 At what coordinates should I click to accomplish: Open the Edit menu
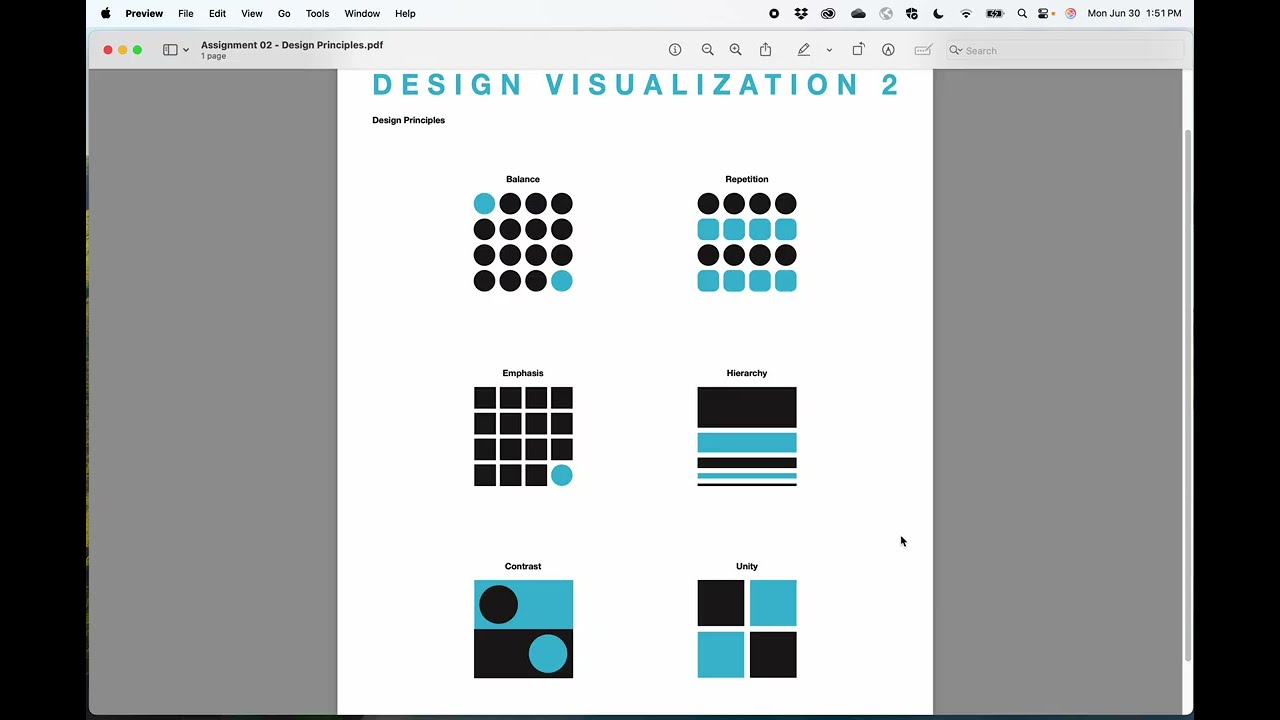click(x=217, y=14)
